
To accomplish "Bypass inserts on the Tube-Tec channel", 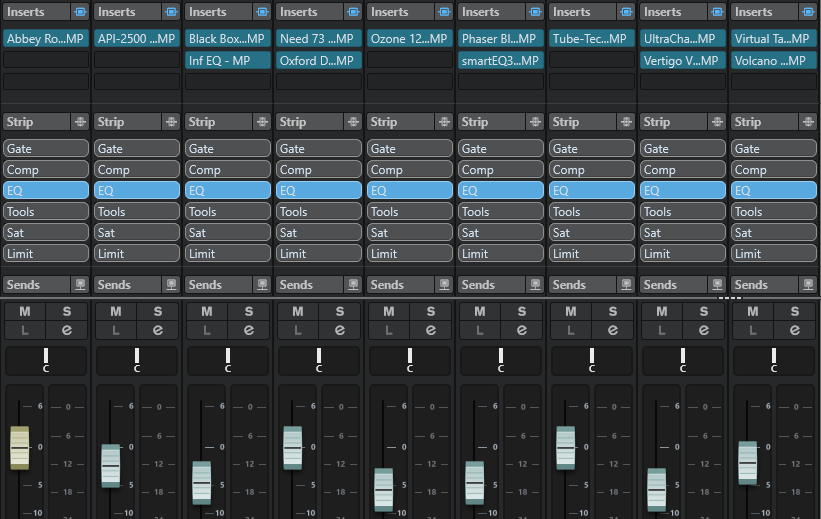I will coord(626,12).
